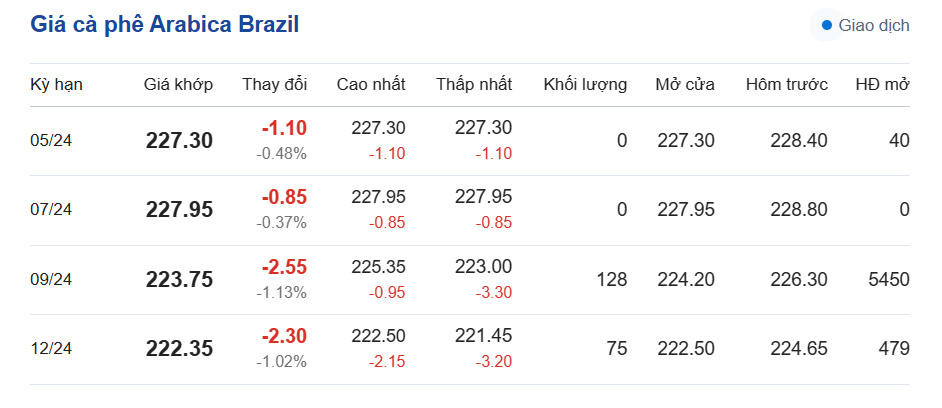Select the Giá khớp column header
The width and height of the screenshot is (942, 408).
coord(178,84)
